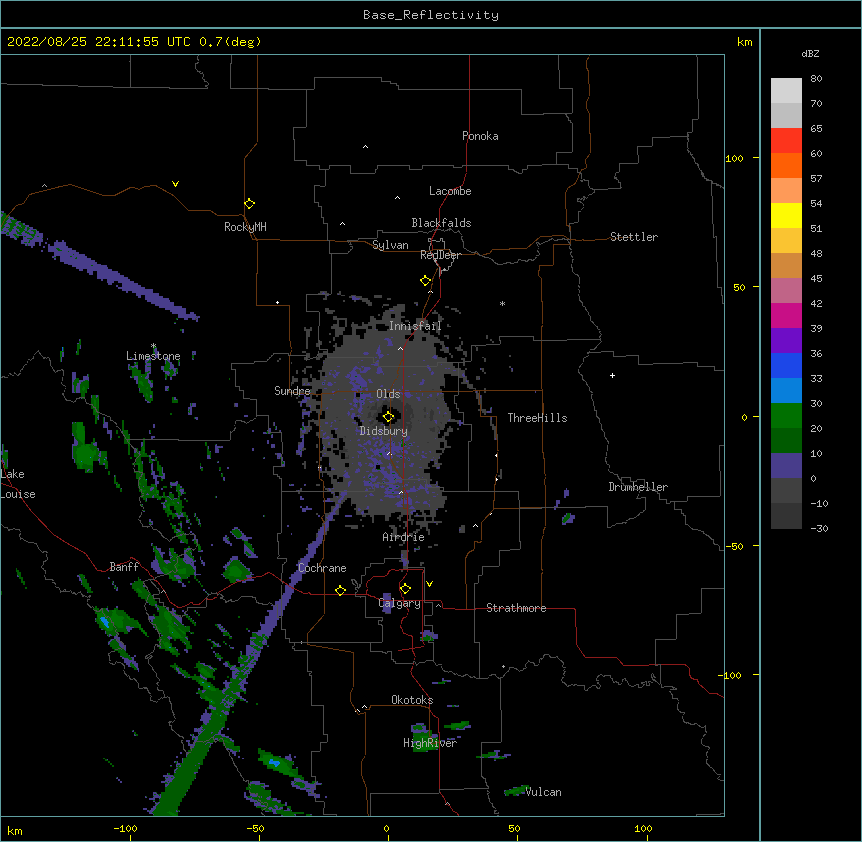Click the Base_Reflectivity title text
The height and width of the screenshot is (842, 862).
point(431,15)
